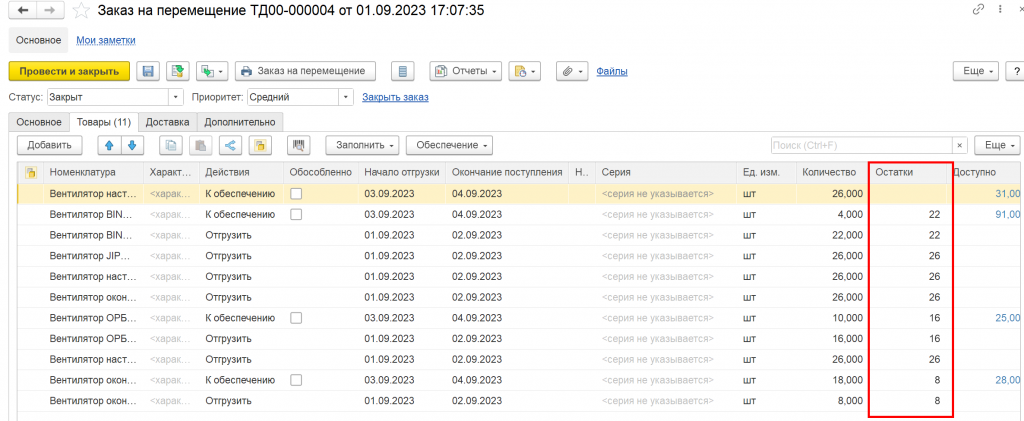Select the top Основное section above toolbar
Viewport: 1024px width, 421px height.
coord(39,40)
